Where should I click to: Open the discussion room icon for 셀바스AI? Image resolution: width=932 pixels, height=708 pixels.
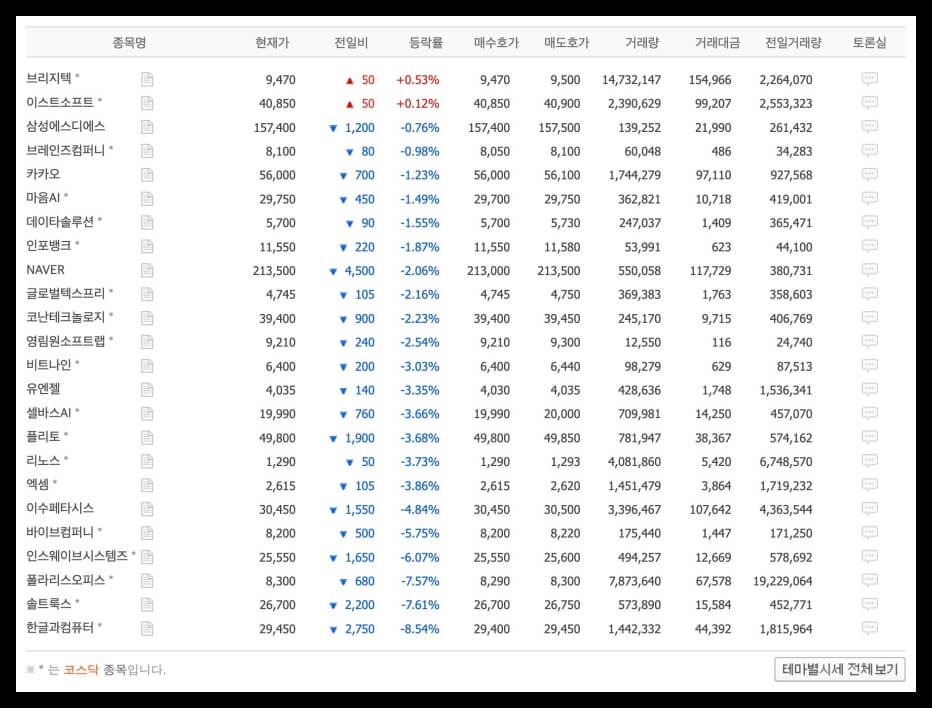870,413
